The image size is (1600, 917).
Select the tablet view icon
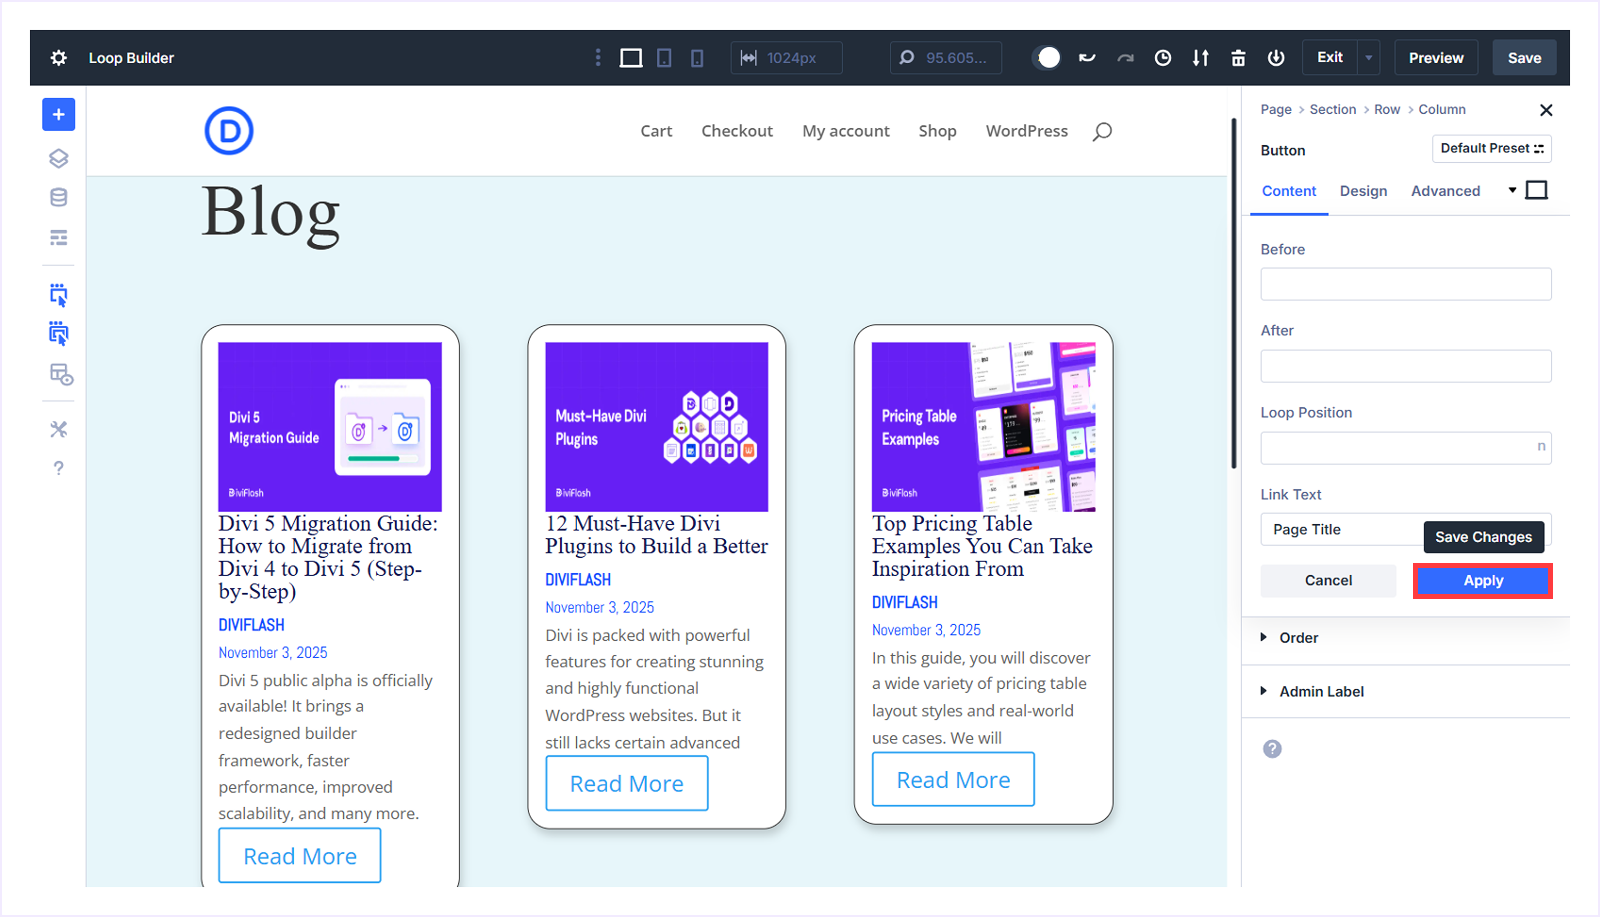point(664,58)
